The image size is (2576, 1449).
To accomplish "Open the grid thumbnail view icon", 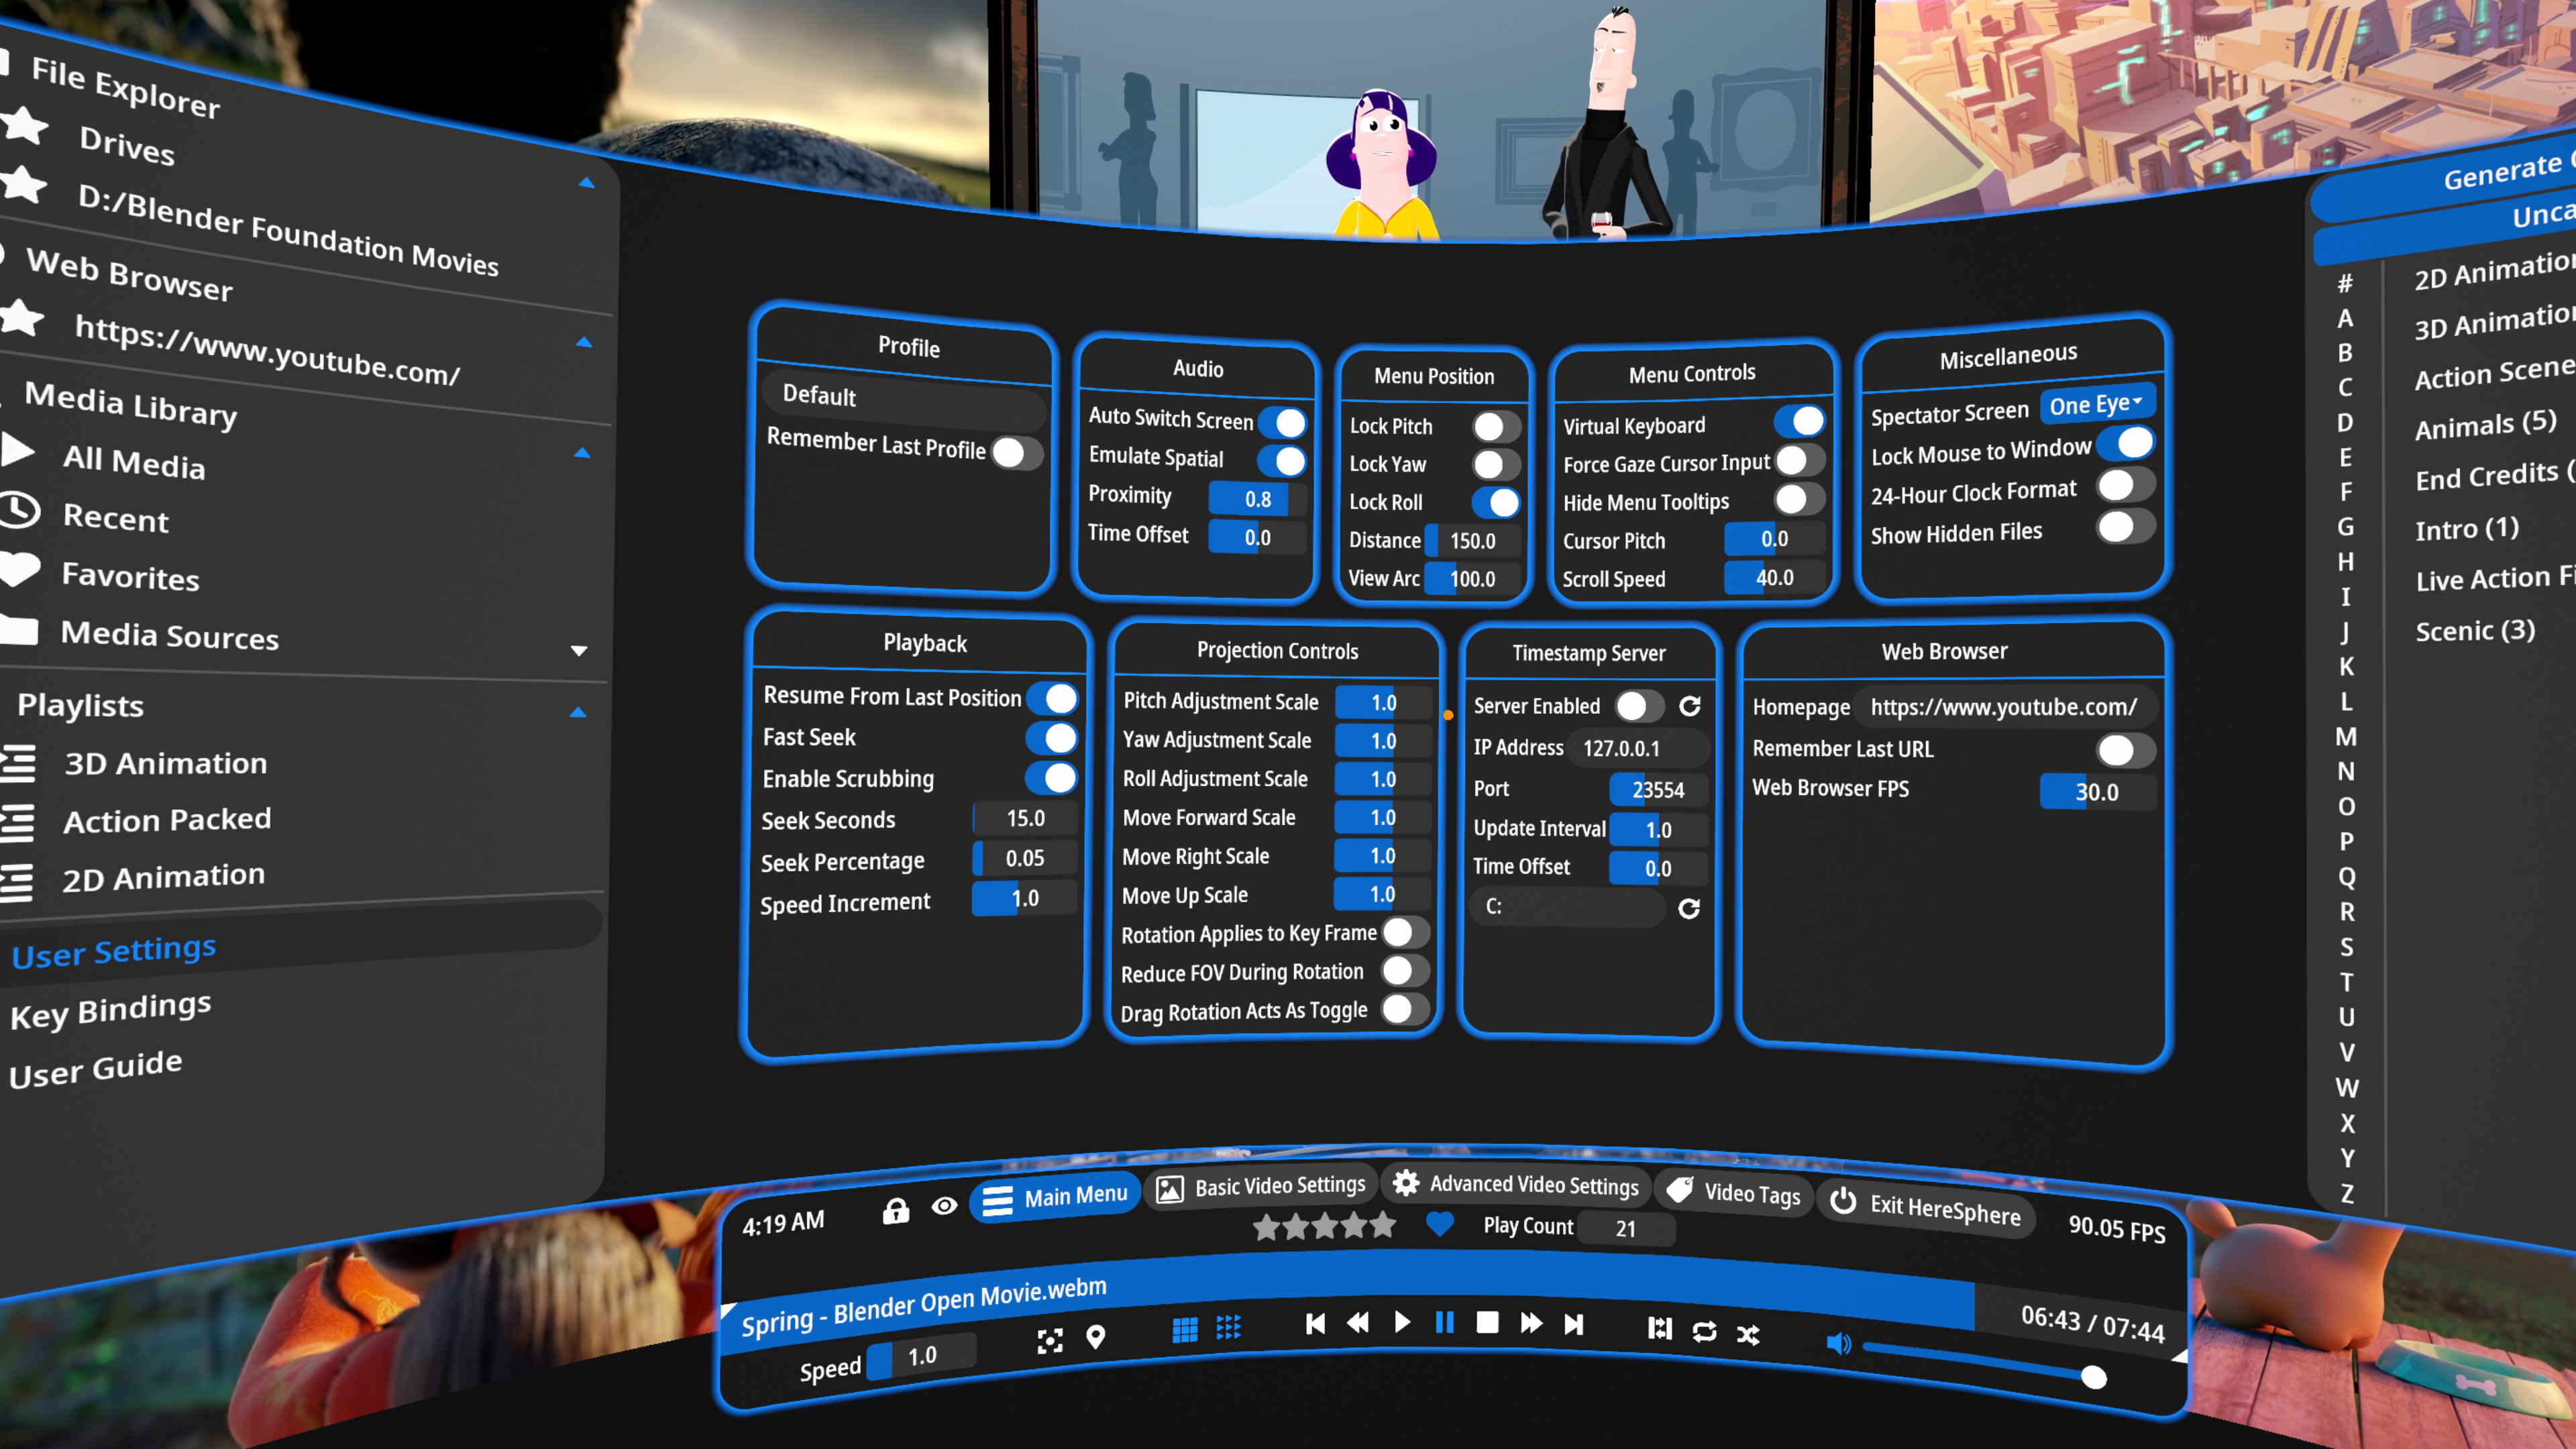I will click(1185, 1330).
